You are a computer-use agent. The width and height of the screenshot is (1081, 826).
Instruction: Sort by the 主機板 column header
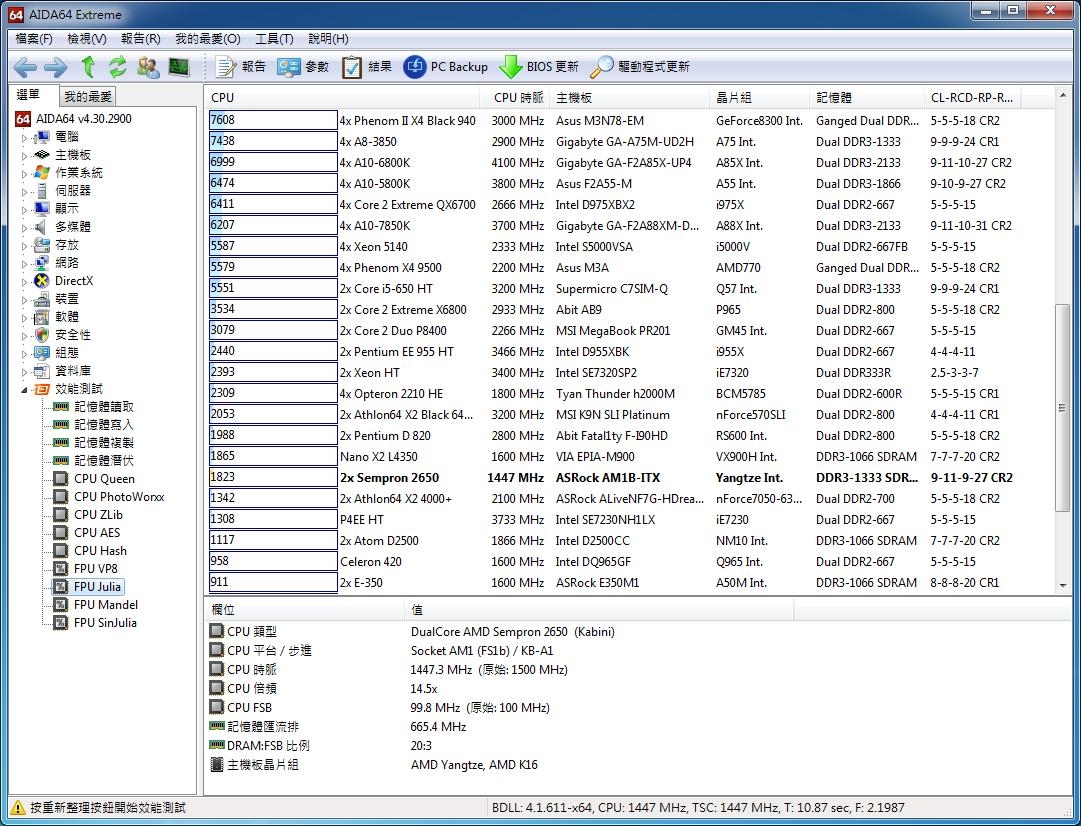click(630, 98)
